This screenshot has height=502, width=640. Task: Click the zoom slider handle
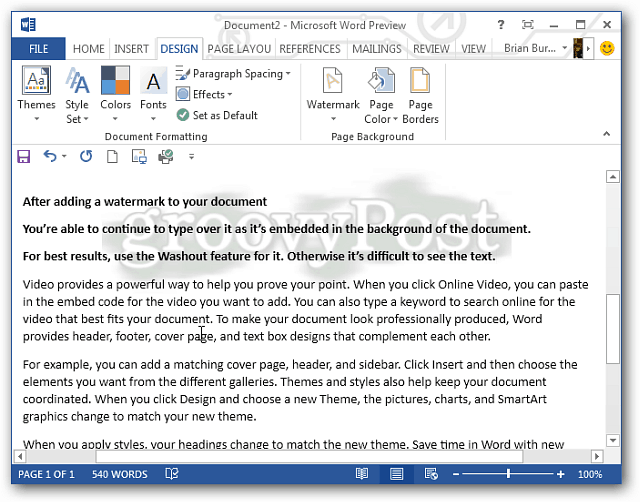[508, 474]
